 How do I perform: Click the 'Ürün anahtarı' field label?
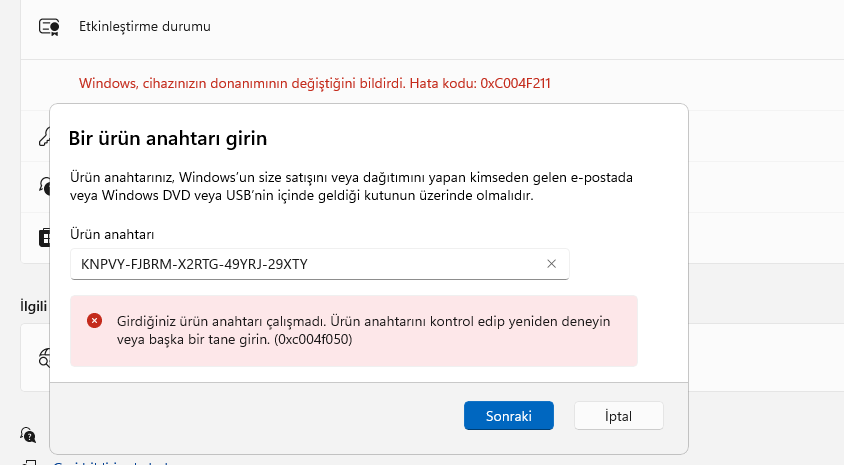pos(112,235)
